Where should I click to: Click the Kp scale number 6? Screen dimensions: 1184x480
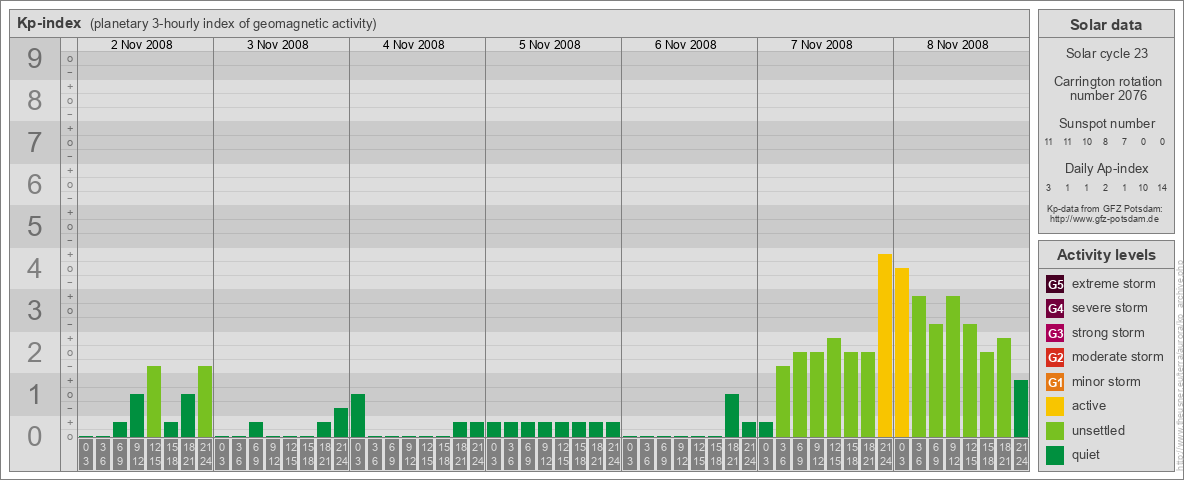35,184
